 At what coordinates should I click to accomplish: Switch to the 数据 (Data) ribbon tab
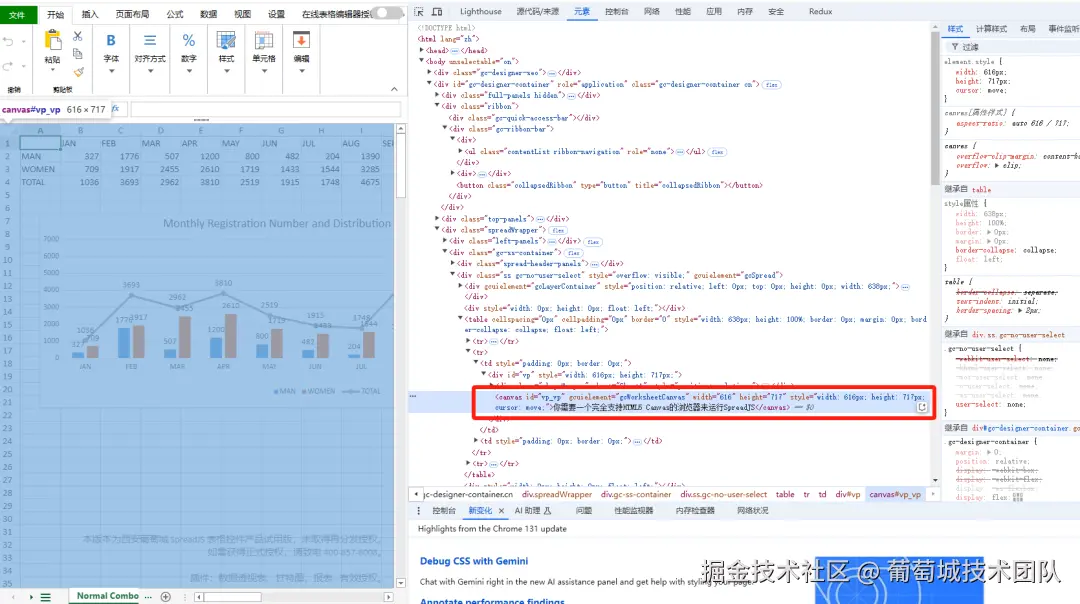(x=208, y=14)
